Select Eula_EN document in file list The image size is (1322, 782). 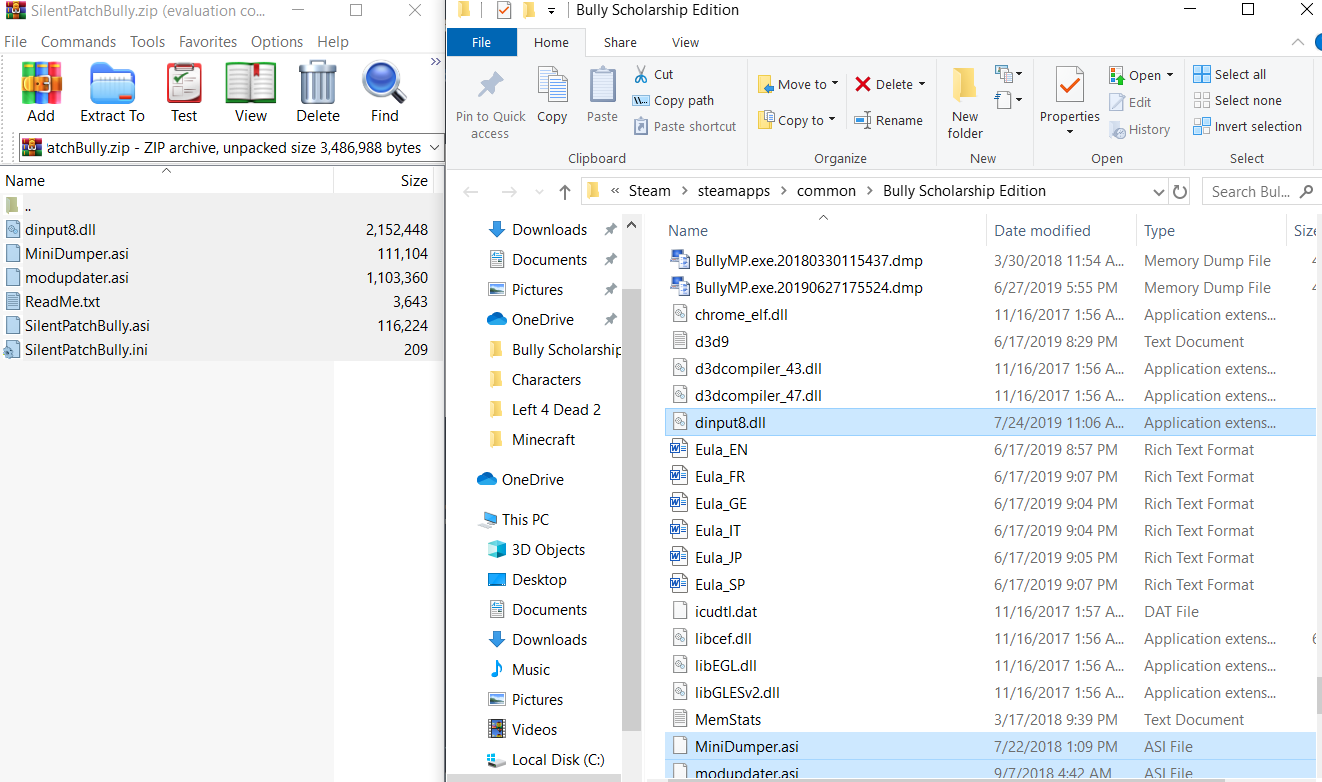[721, 450]
